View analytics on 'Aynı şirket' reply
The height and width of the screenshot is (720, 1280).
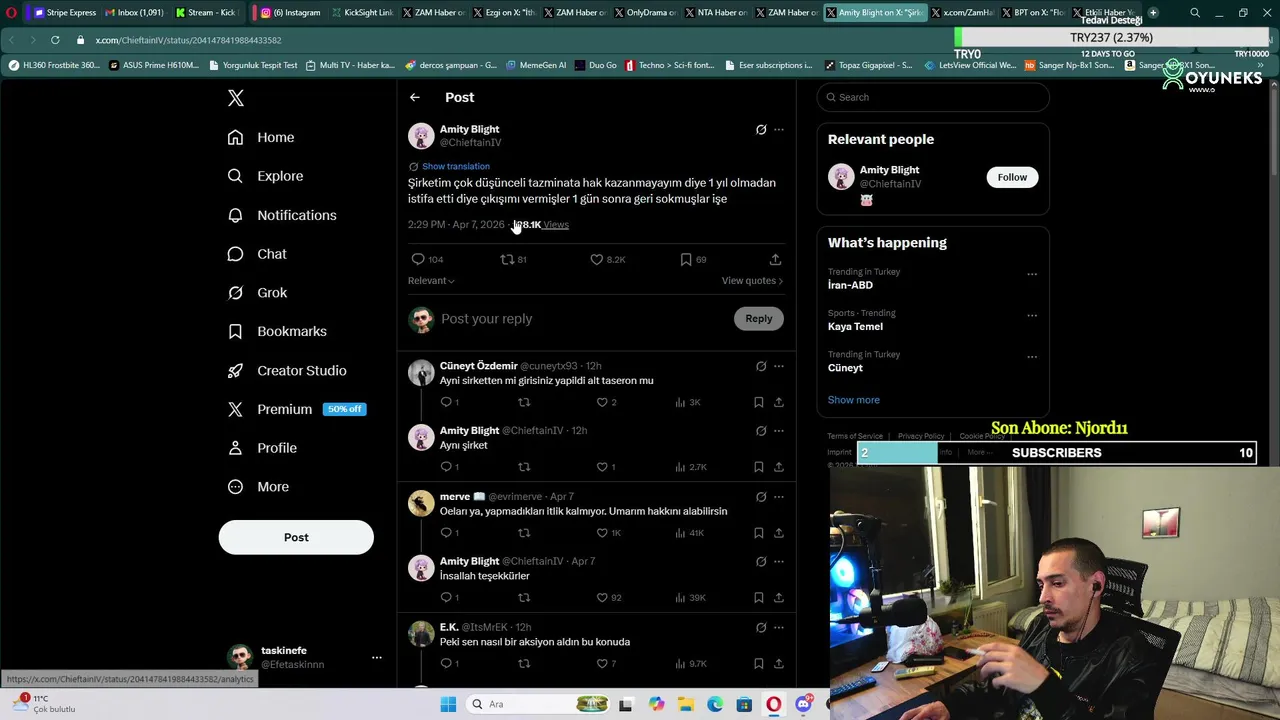click(691, 467)
